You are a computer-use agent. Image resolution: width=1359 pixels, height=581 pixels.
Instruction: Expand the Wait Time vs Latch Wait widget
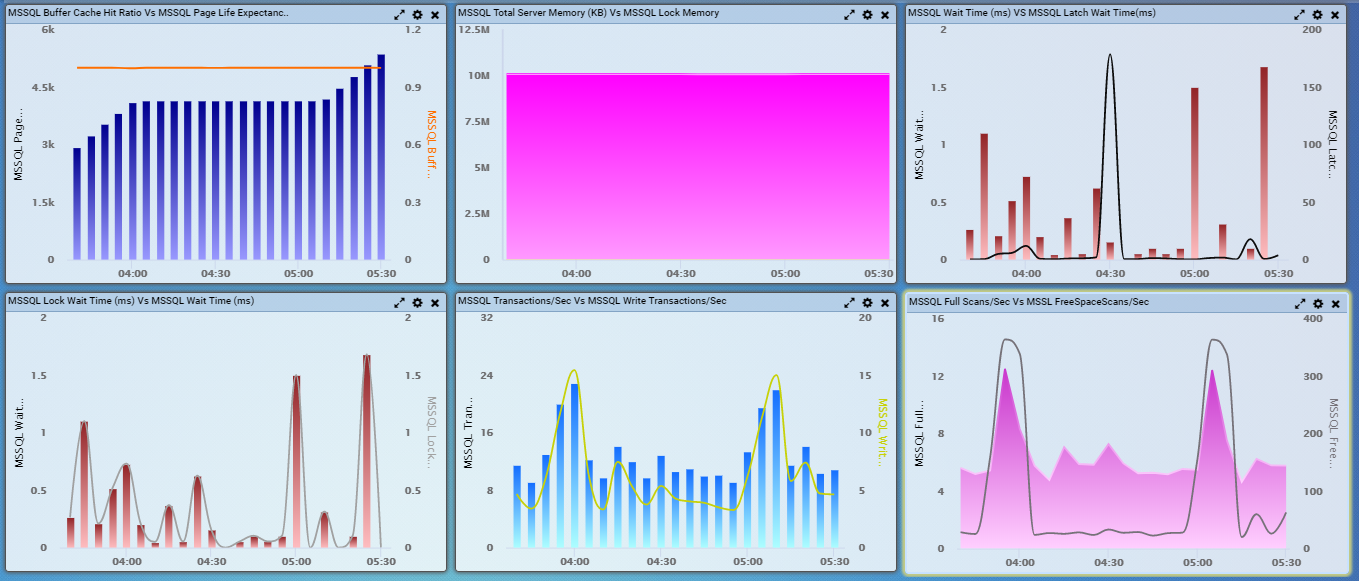point(1300,15)
